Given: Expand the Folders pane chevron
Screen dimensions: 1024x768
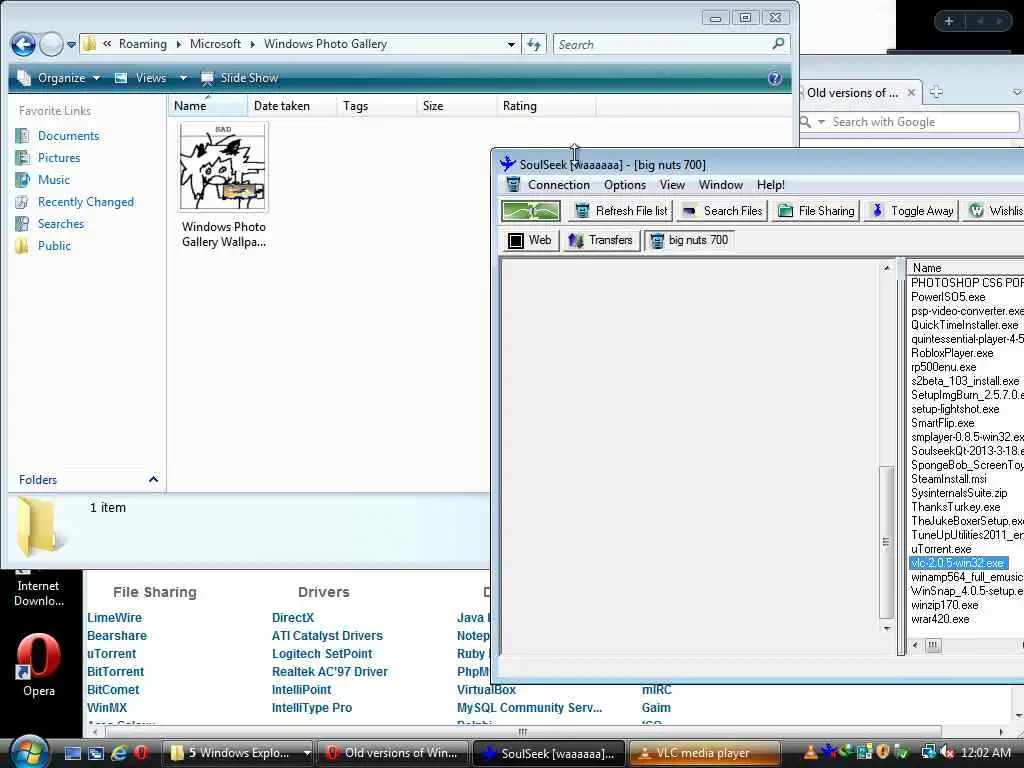Looking at the screenshot, I should (x=153, y=479).
